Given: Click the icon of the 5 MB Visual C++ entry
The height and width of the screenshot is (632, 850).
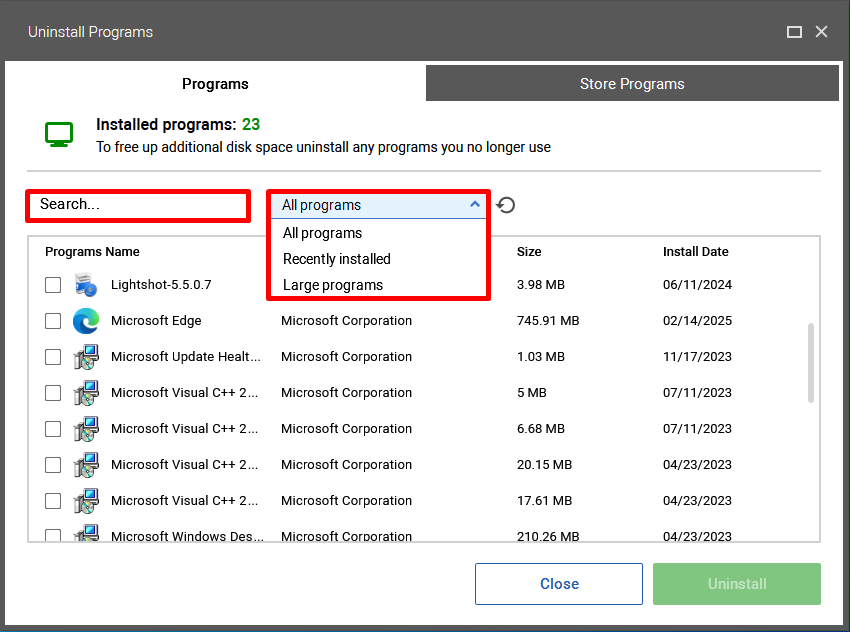Looking at the screenshot, I should (86, 392).
